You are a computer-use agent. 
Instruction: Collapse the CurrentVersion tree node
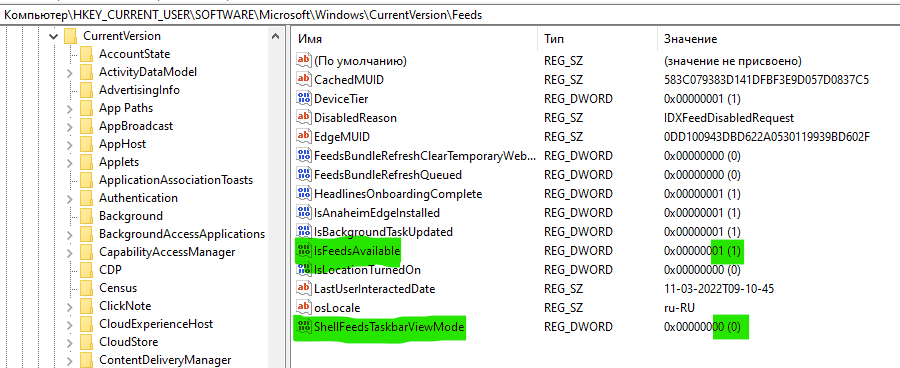coord(53,36)
